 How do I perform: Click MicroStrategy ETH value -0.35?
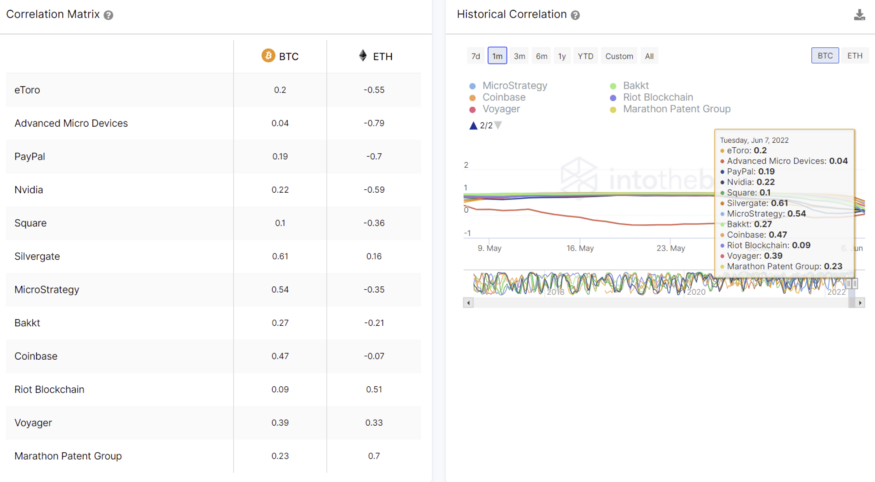click(x=374, y=290)
